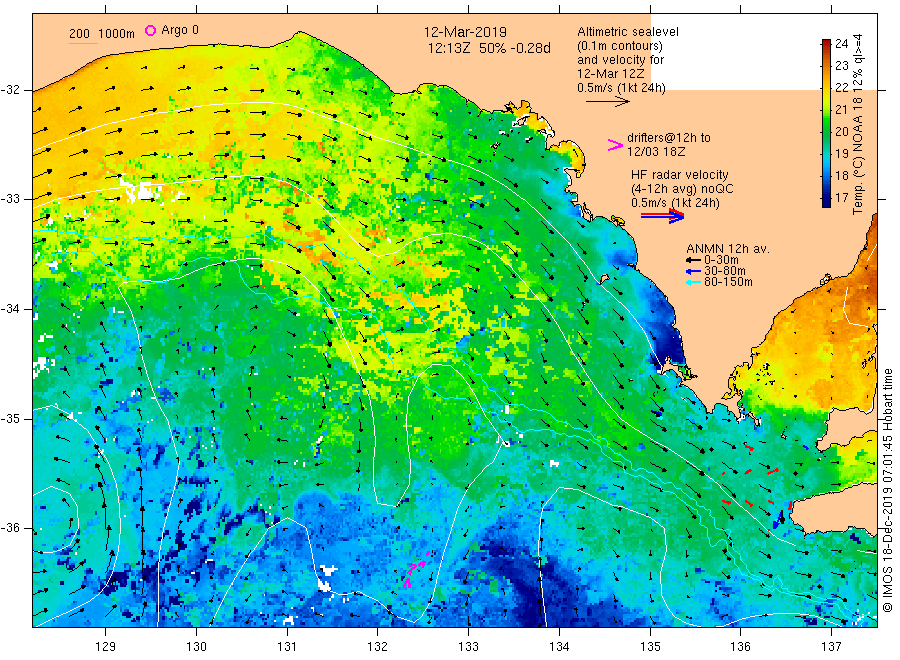Click the 'Altimetric sealevel' label
Screen dimensions: 900x660
628,32
